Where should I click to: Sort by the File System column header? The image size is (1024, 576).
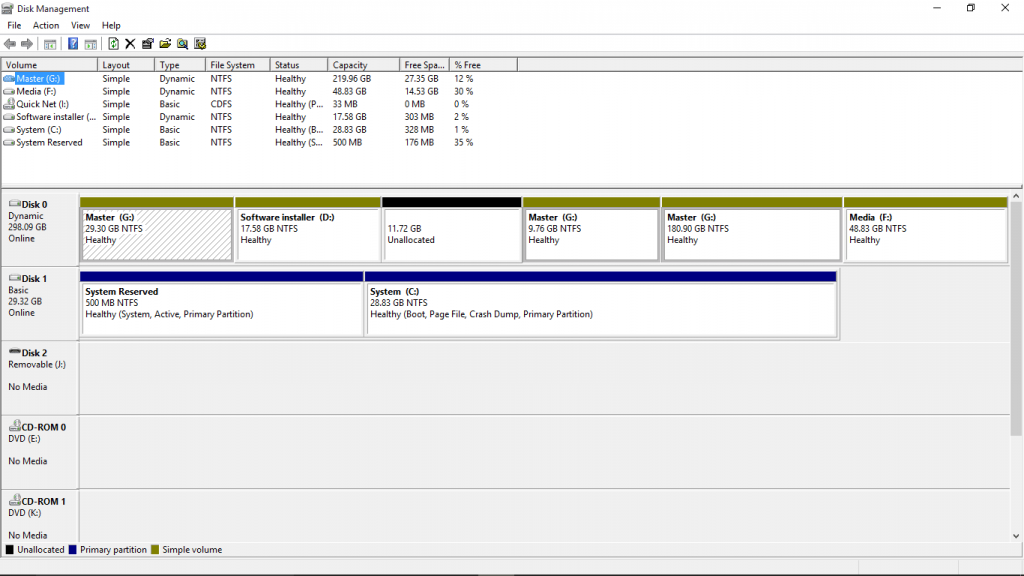(x=238, y=65)
